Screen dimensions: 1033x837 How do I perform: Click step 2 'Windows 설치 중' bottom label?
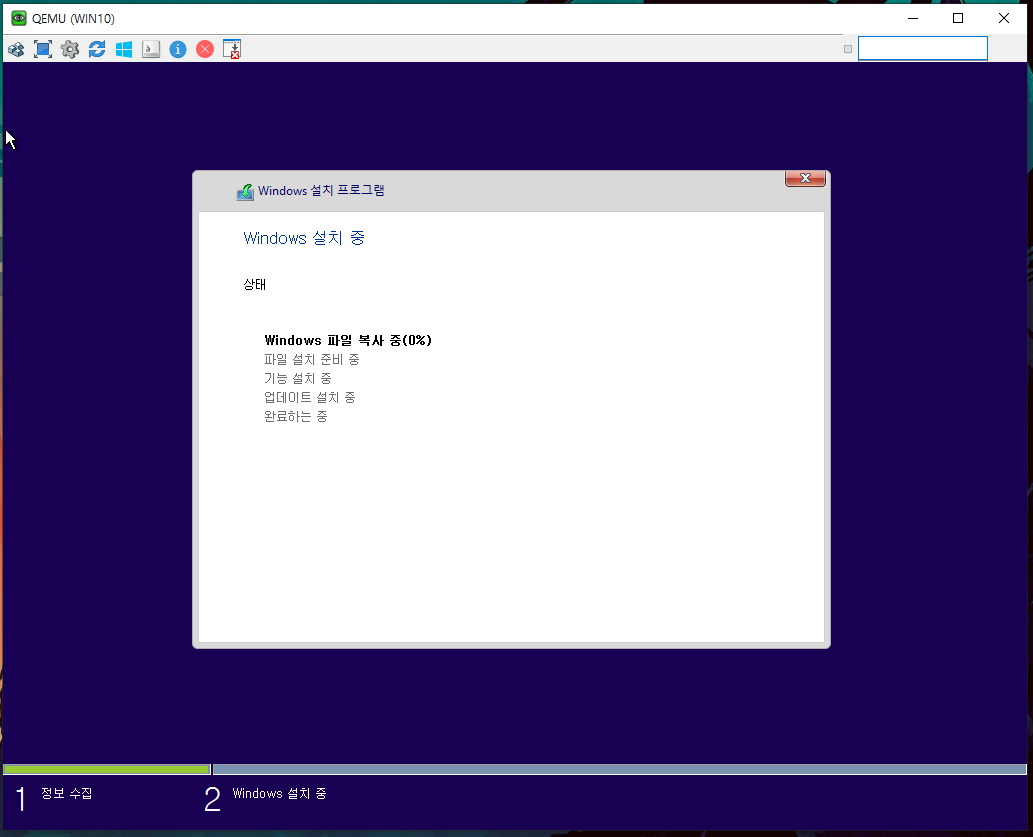tap(279, 794)
